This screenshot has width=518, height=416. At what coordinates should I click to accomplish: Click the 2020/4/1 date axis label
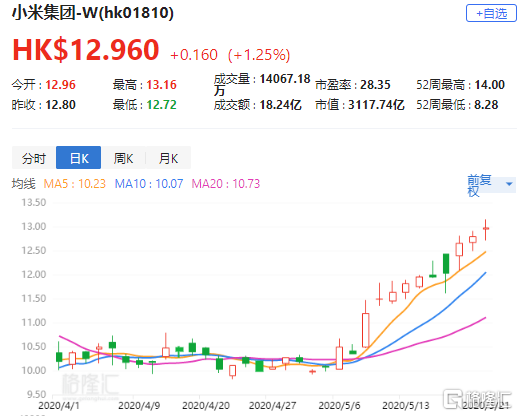[59, 406]
